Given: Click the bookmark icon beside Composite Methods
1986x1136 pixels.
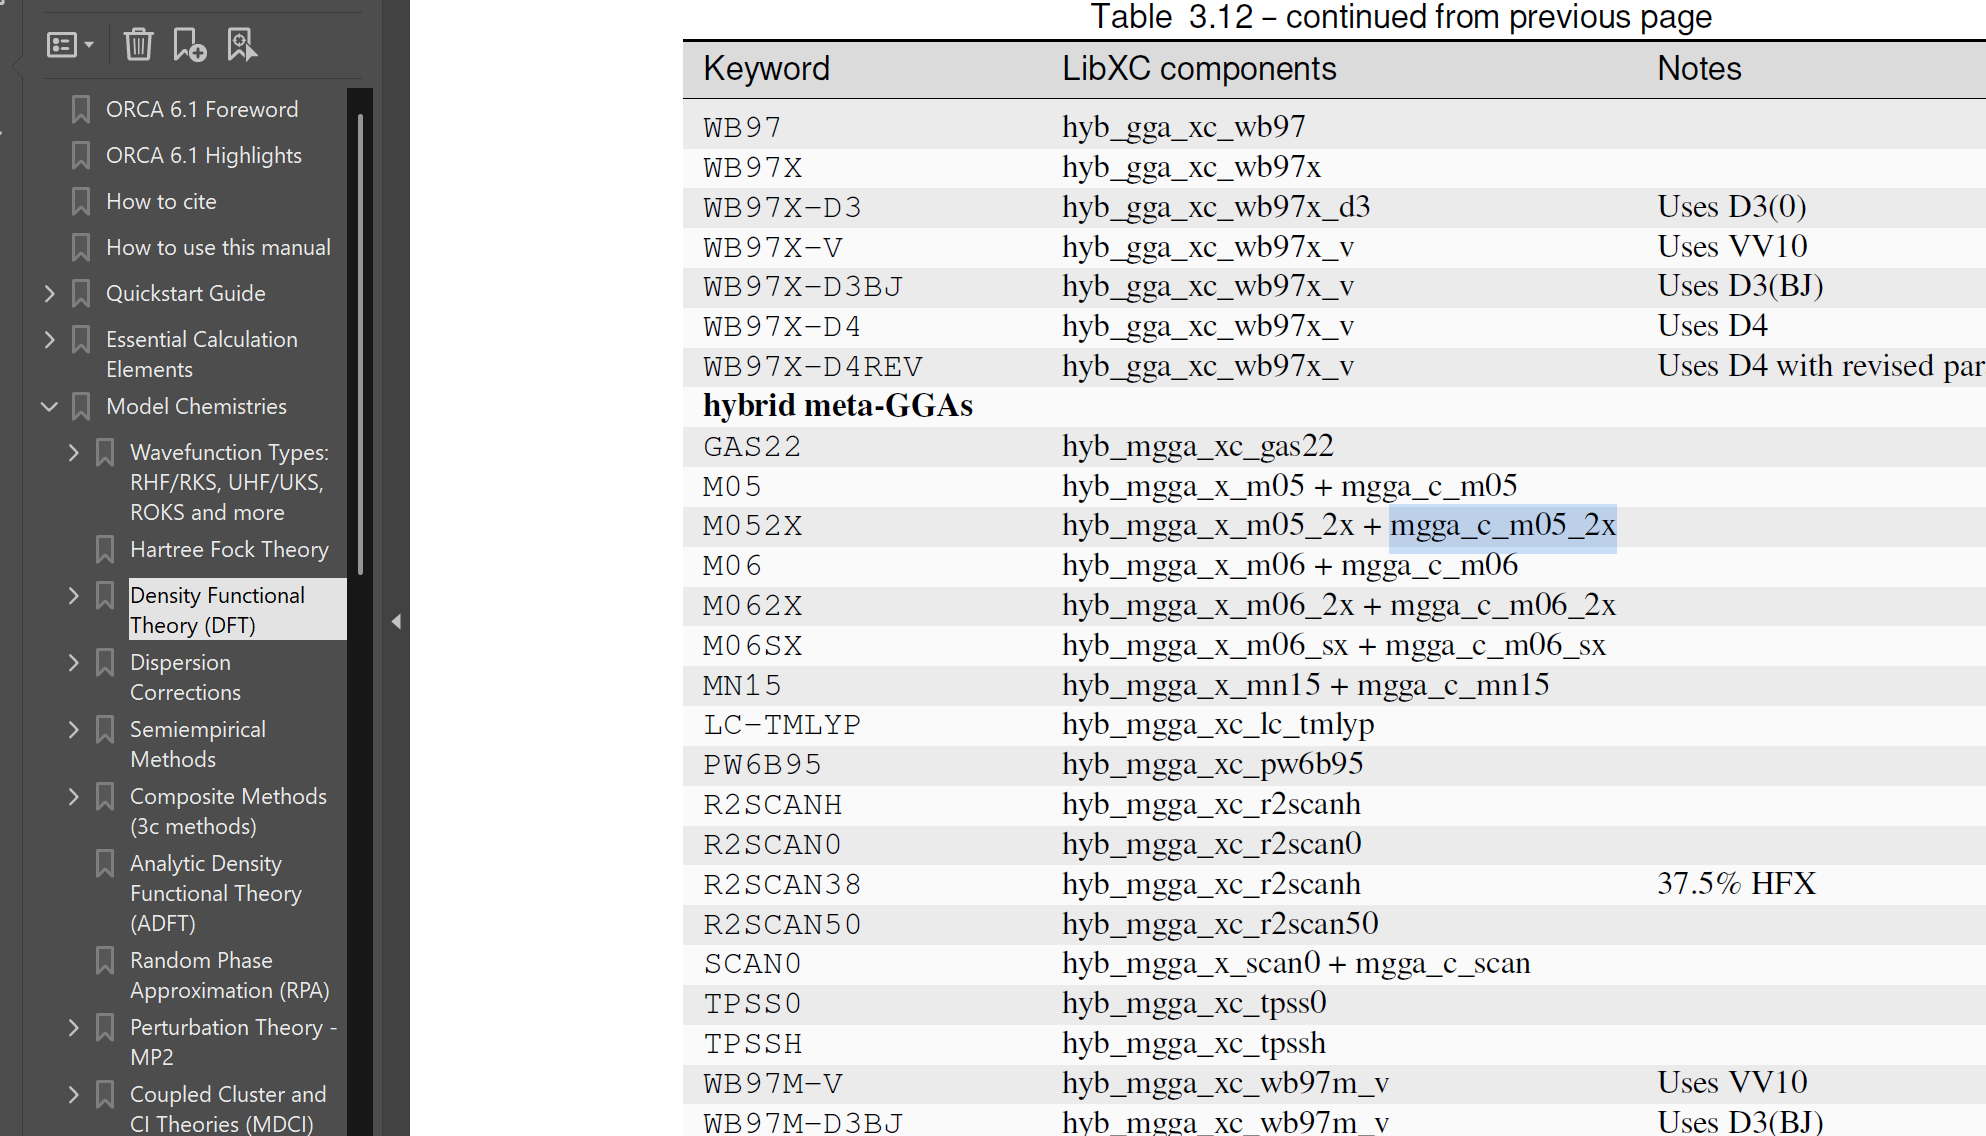Looking at the screenshot, I should coord(105,796).
